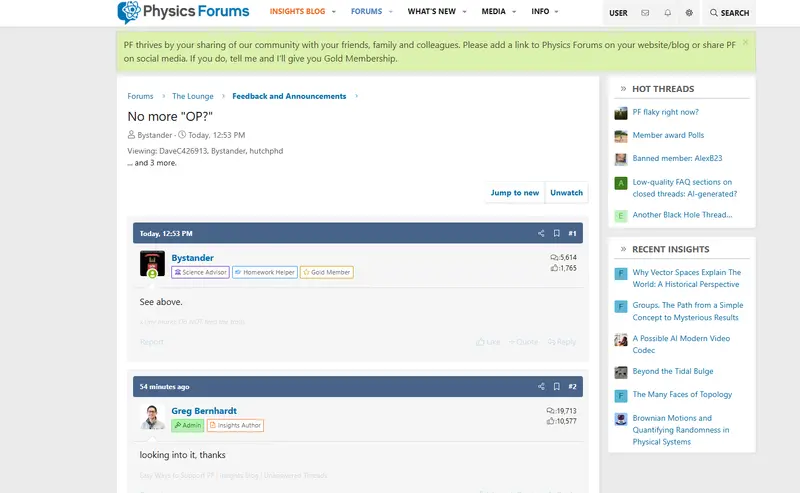Open 'Why Vector Spaces Explain The World' insight
Viewport: 800px width, 493px height.
687,278
